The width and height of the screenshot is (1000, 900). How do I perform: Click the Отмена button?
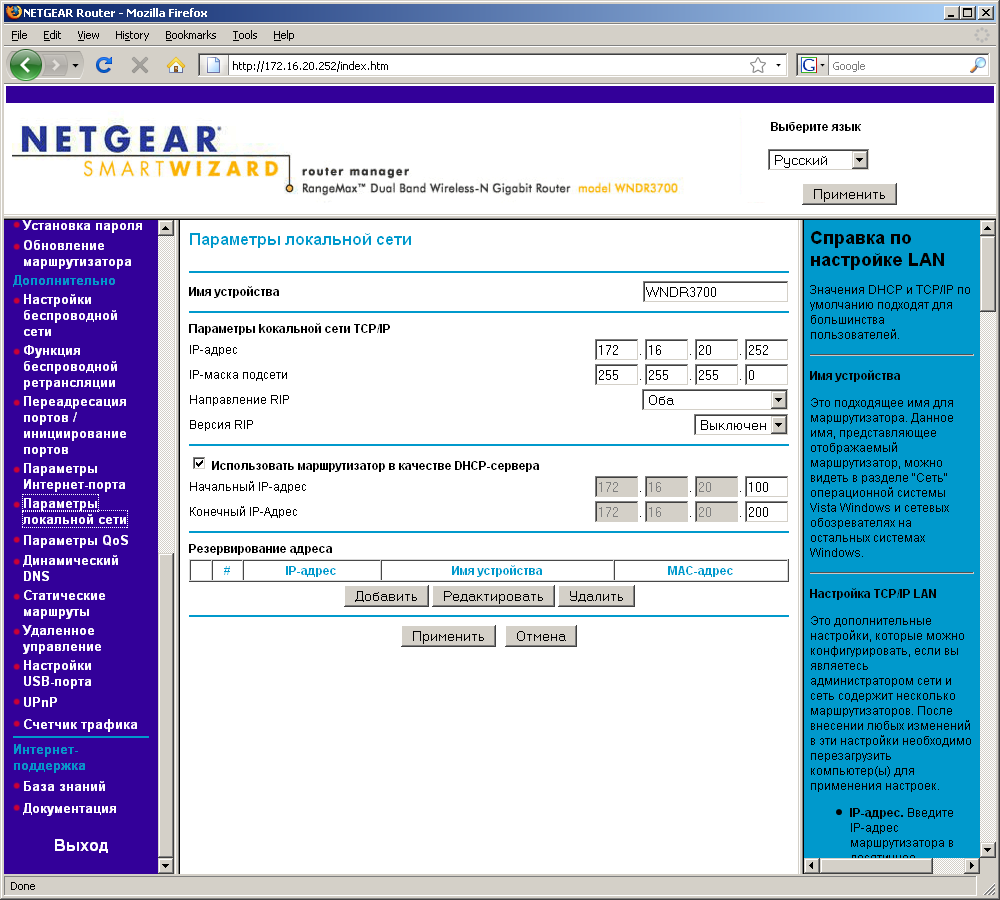click(x=541, y=637)
